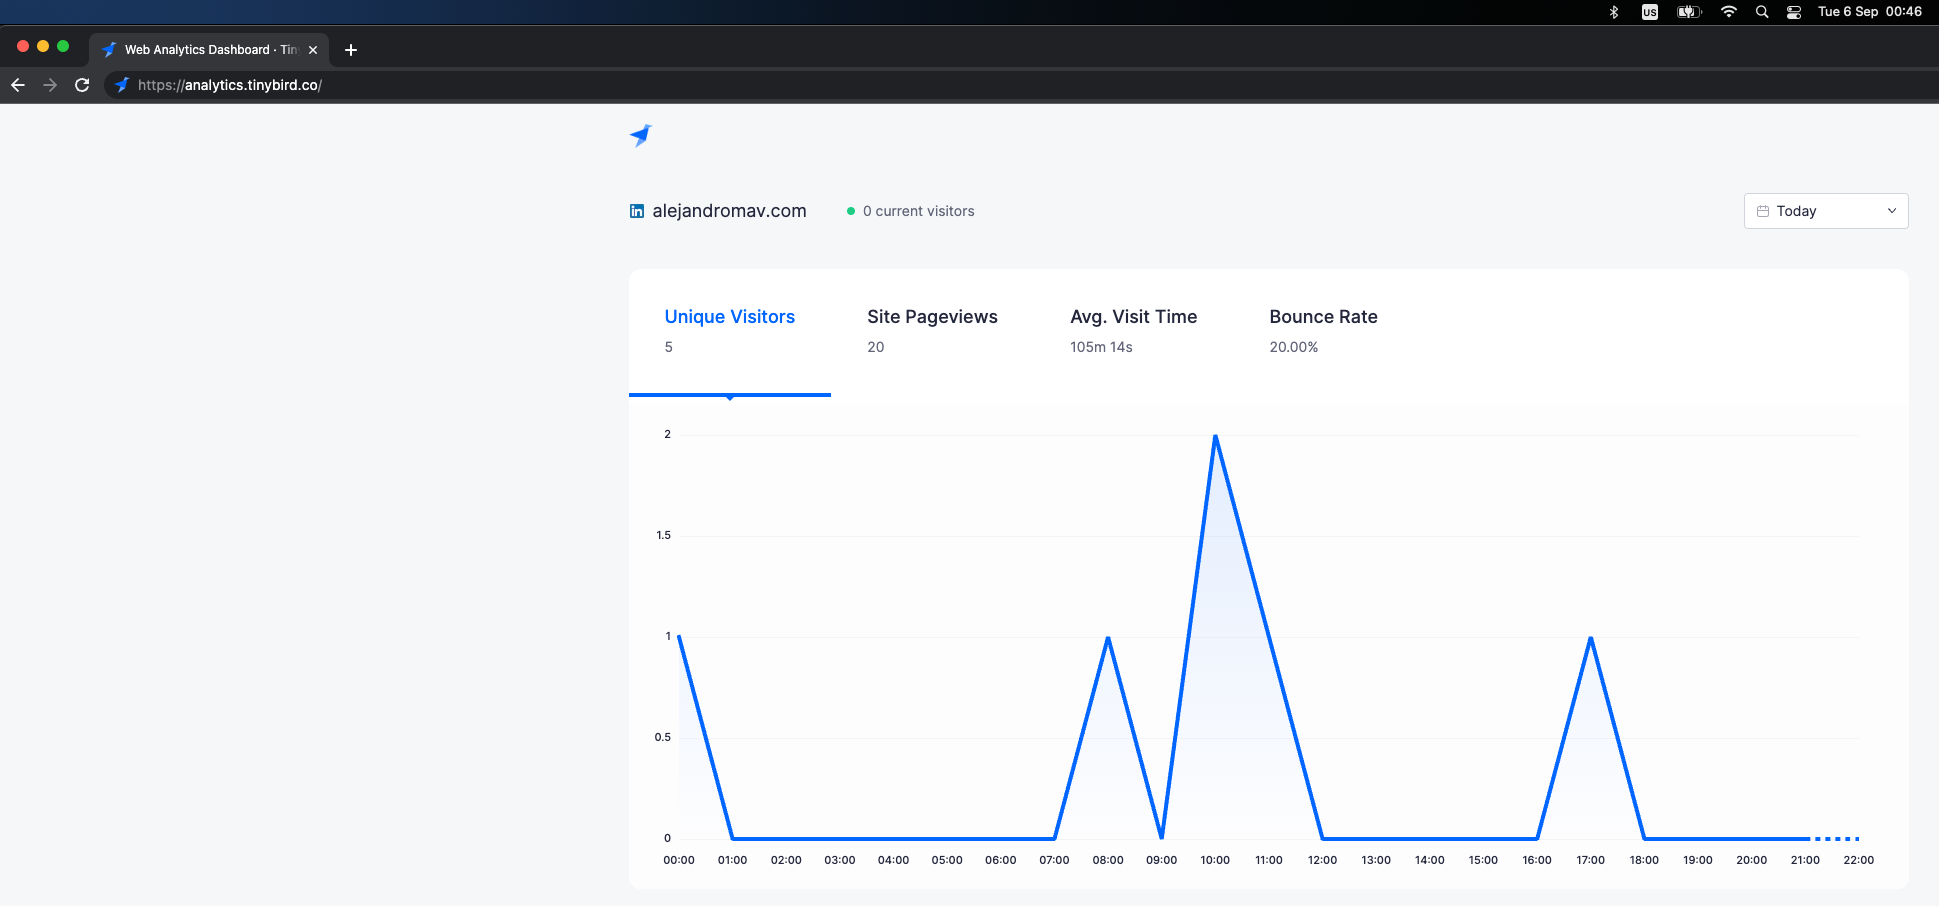Click the chart point at 17:00

pos(1590,637)
